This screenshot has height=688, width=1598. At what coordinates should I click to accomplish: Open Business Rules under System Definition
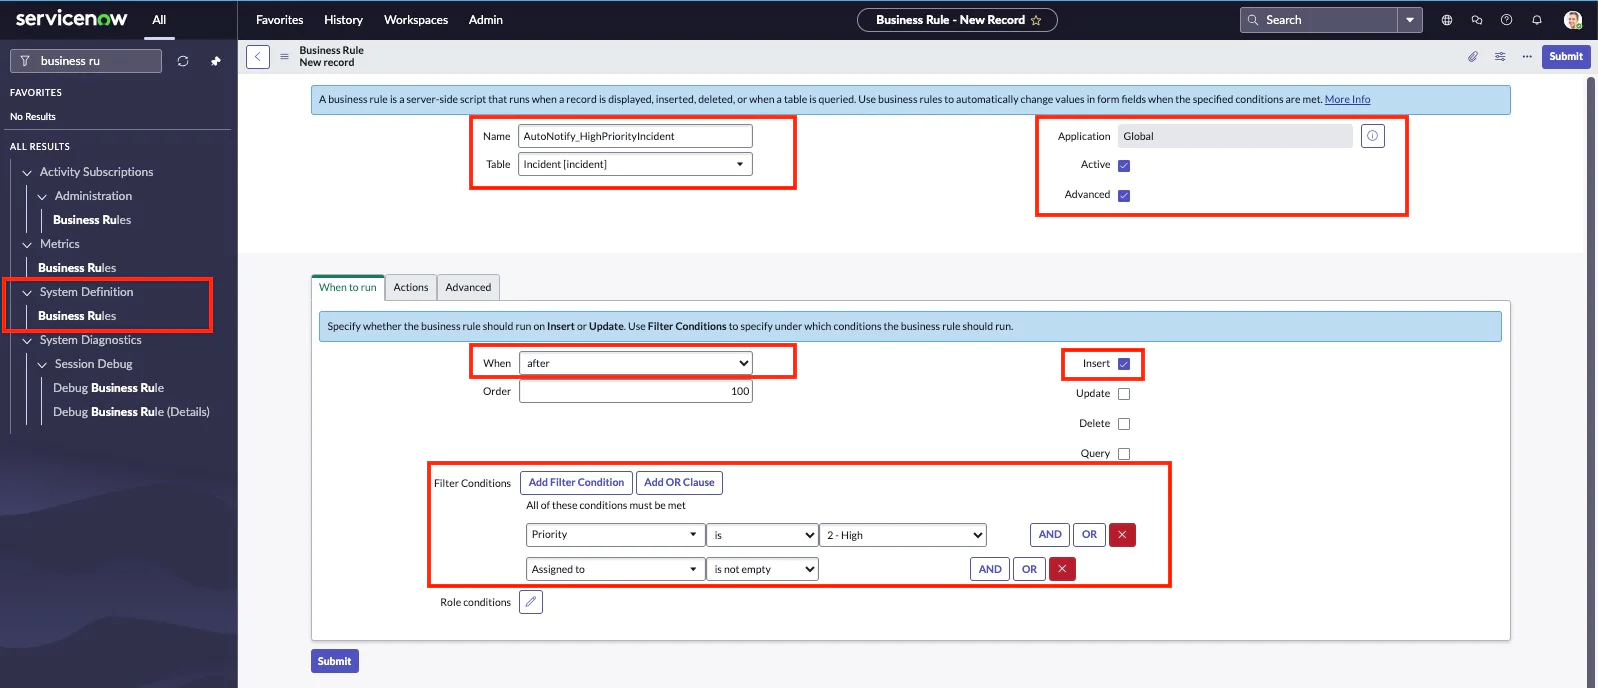coord(77,316)
